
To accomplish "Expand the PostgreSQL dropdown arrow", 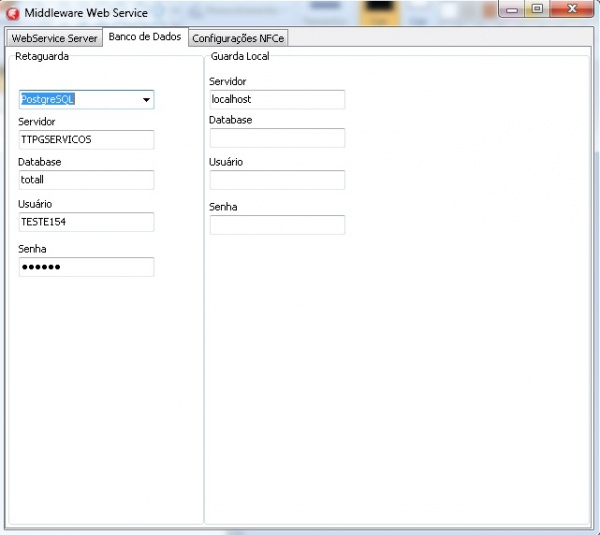I will 146,100.
